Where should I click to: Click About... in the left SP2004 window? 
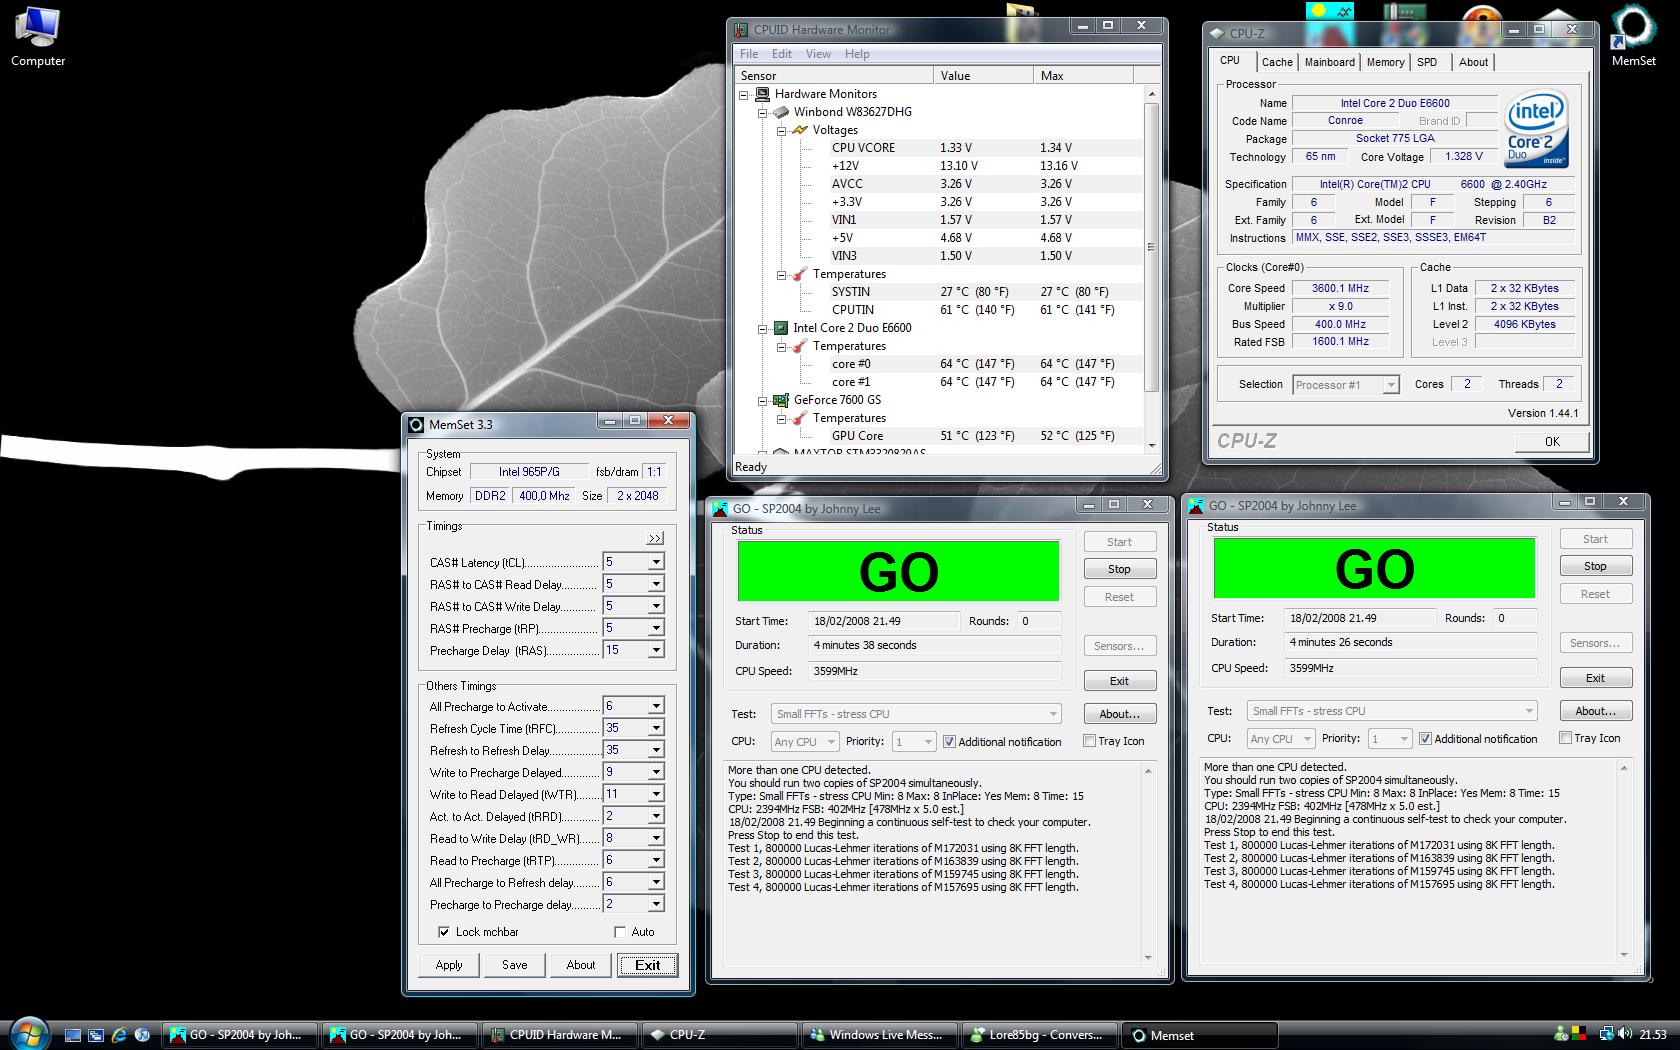tap(1119, 714)
